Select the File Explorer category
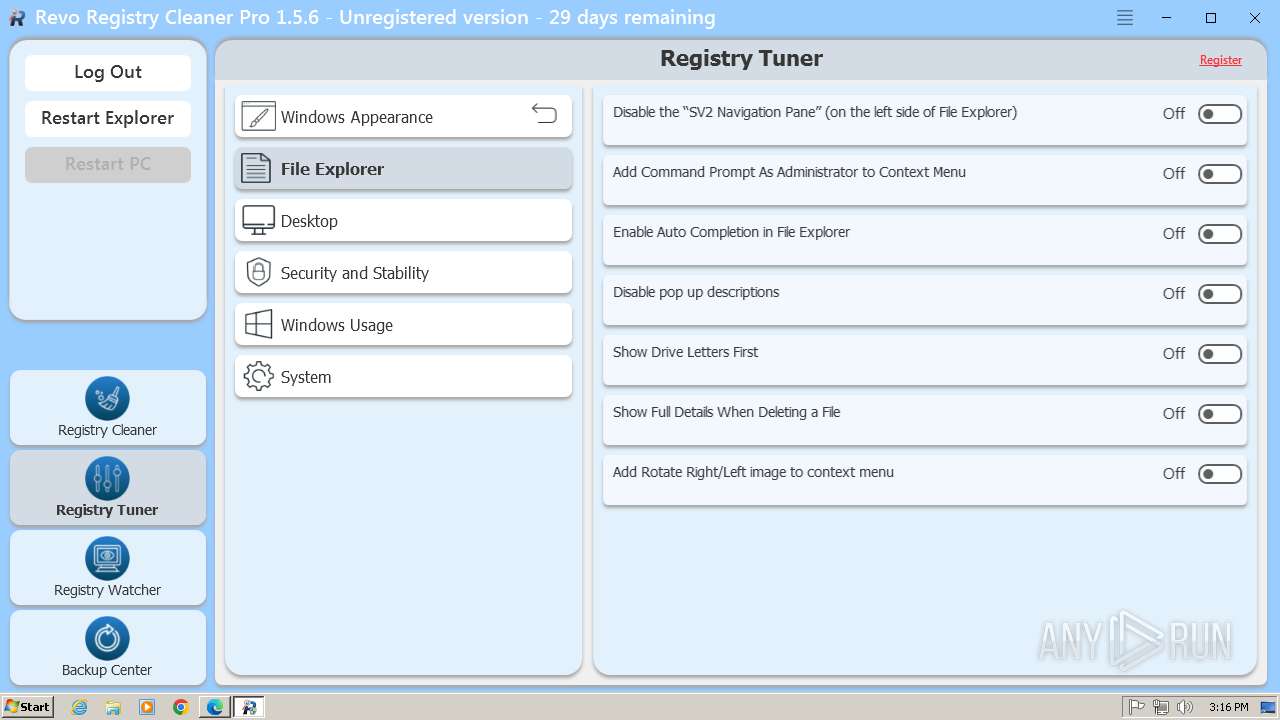Image resolution: width=1280 pixels, height=720 pixels. 403,169
